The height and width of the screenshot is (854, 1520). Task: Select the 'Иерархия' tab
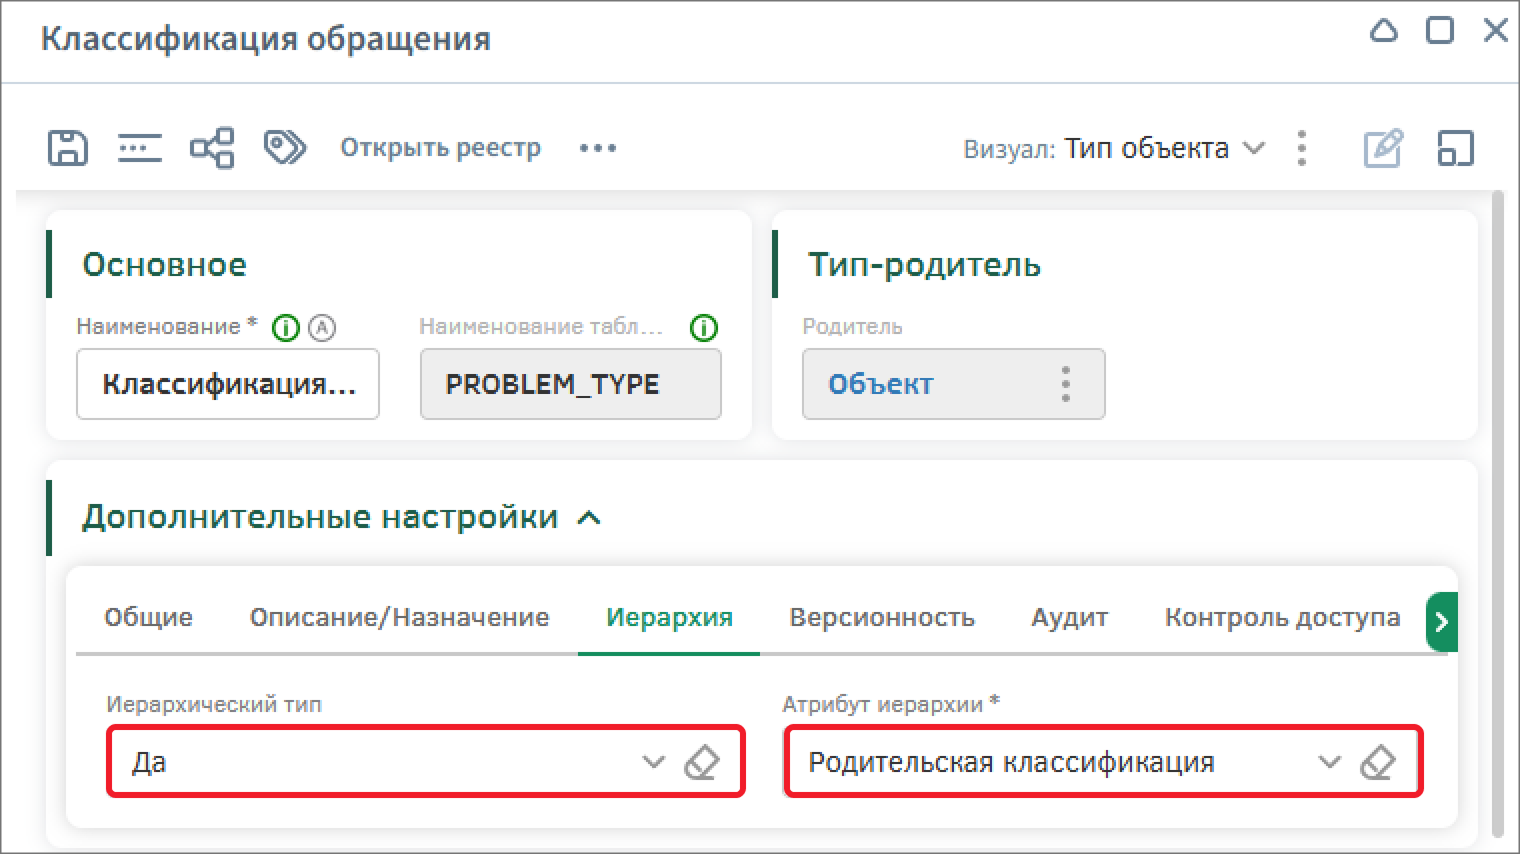point(669,617)
